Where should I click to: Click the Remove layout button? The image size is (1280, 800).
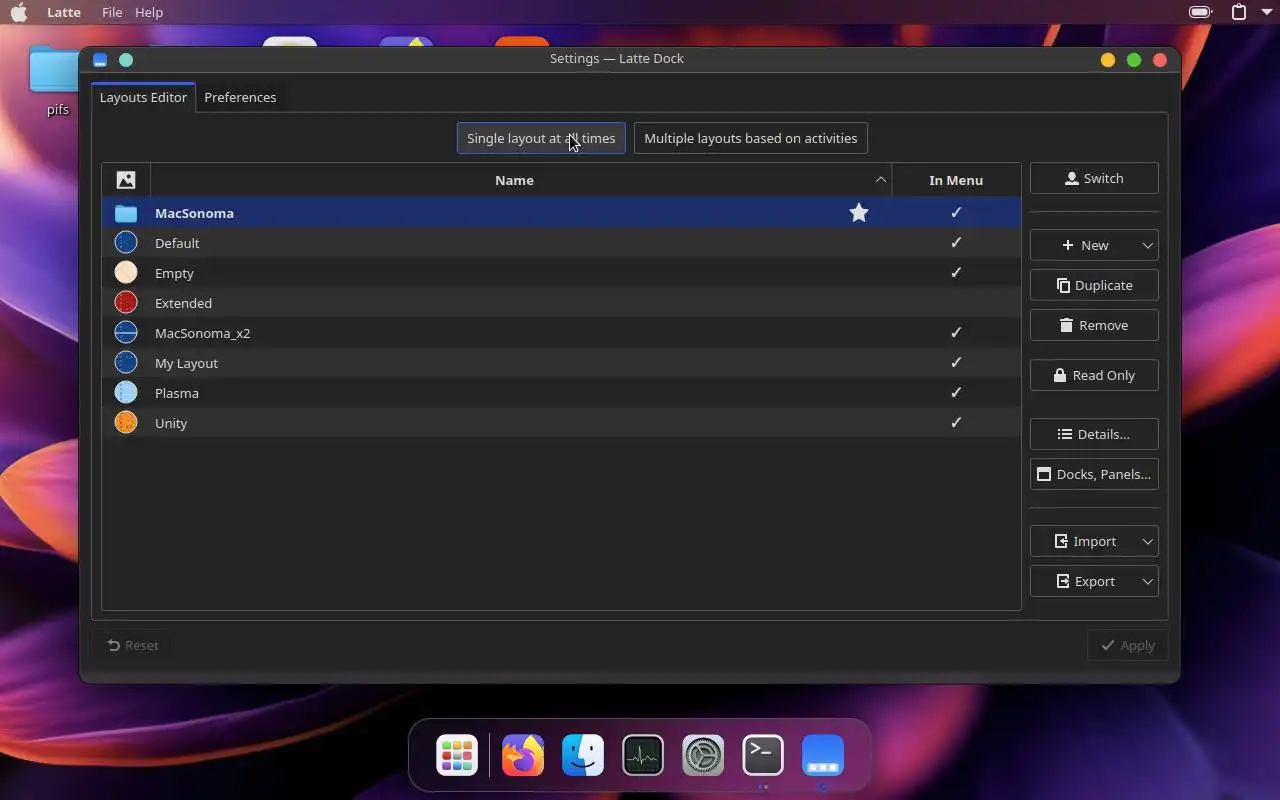(1094, 325)
